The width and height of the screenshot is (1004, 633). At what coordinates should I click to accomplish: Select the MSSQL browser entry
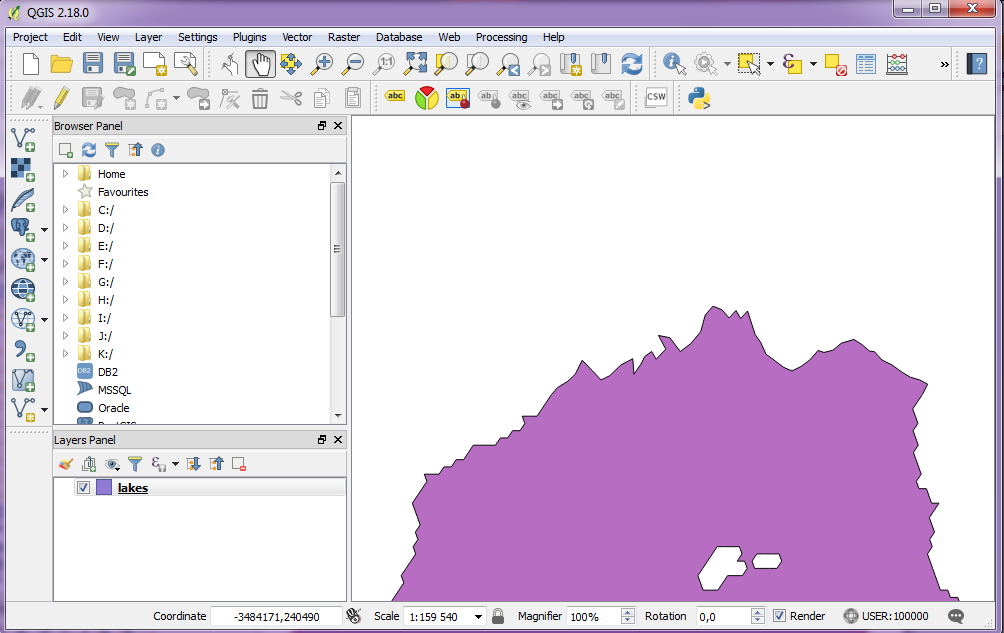pyautogui.click(x=114, y=390)
